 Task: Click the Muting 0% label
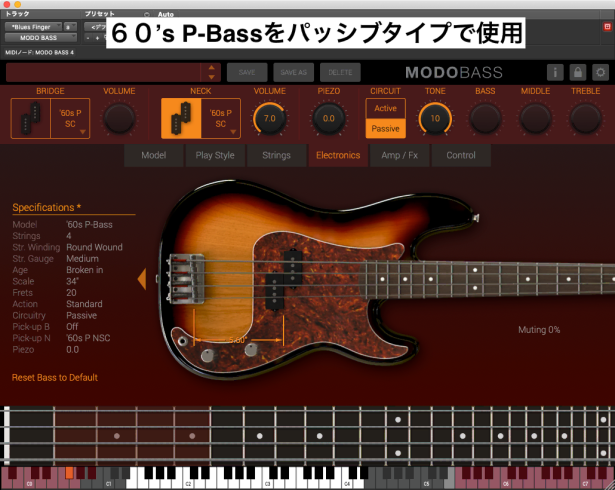pyautogui.click(x=539, y=330)
